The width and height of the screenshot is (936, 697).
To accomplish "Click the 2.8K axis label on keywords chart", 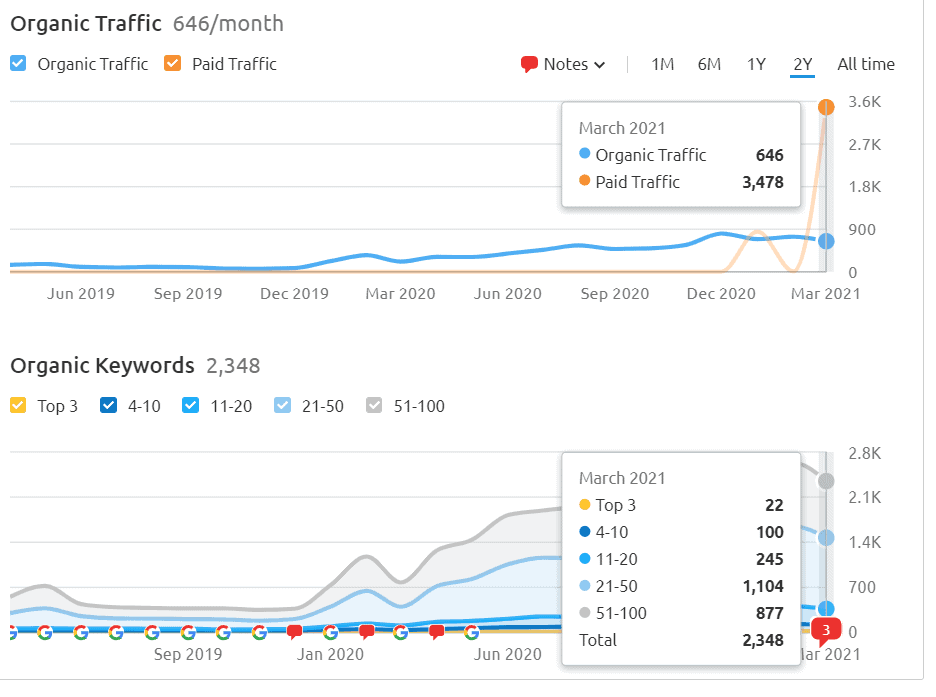I will [865, 454].
